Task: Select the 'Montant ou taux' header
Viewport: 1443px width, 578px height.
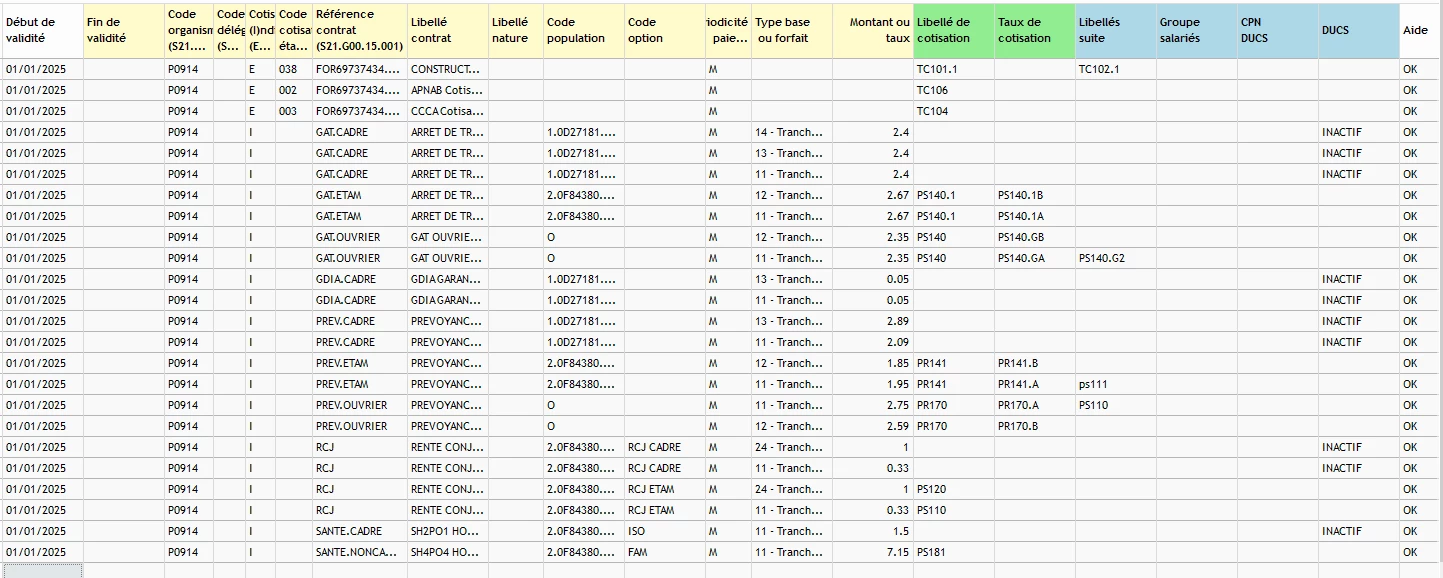Action: [873, 30]
